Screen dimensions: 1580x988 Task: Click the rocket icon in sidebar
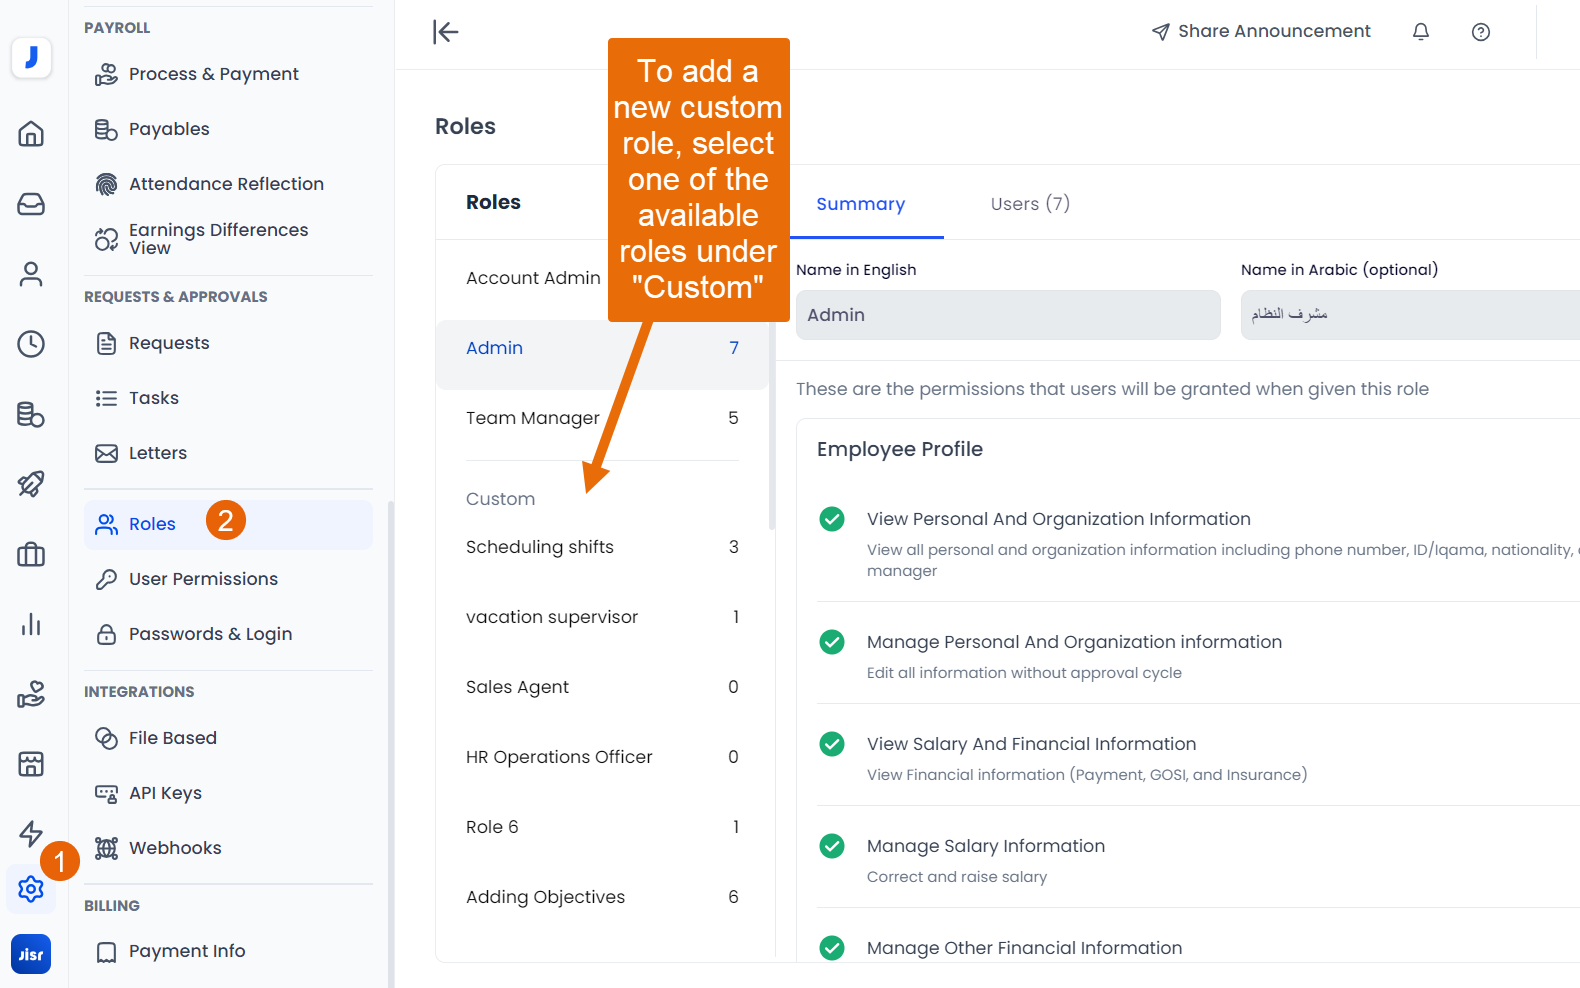pyautogui.click(x=31, y=484)
